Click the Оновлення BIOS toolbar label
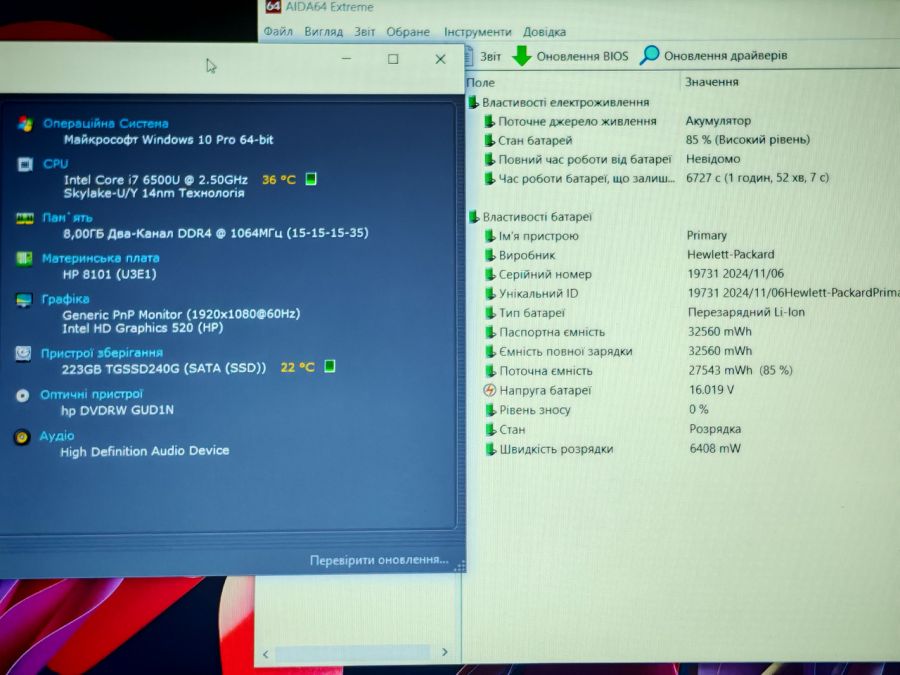This screenshot has width=900, height=675. (x=582, y=56)
